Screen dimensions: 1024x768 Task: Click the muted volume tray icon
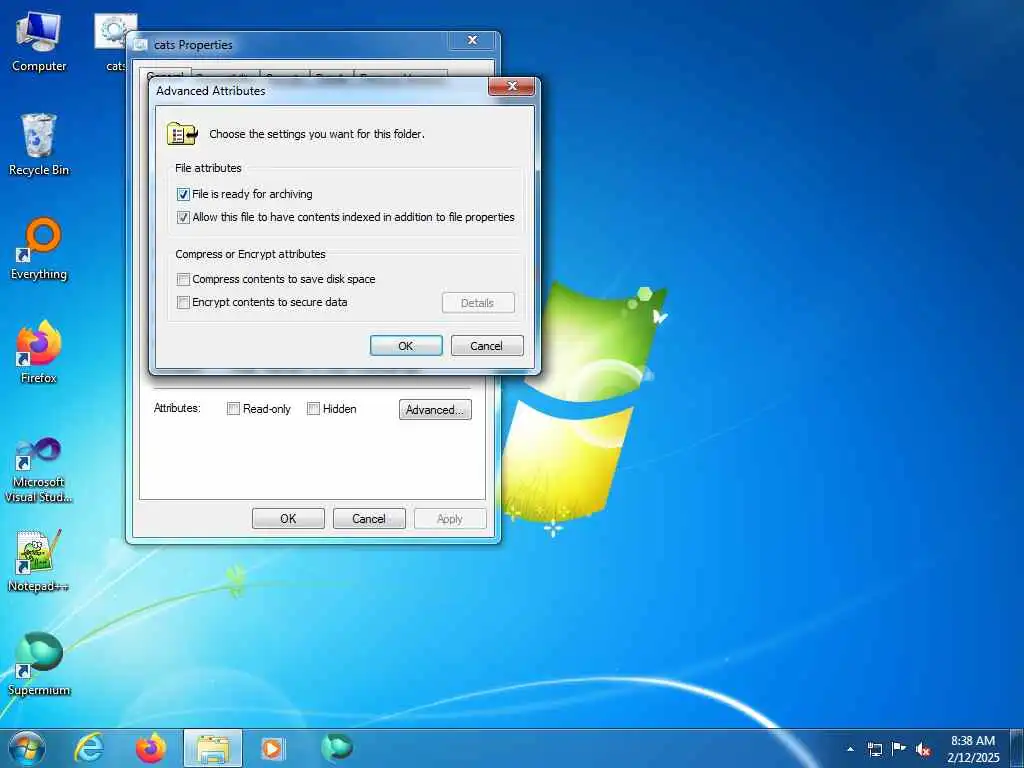923,749
